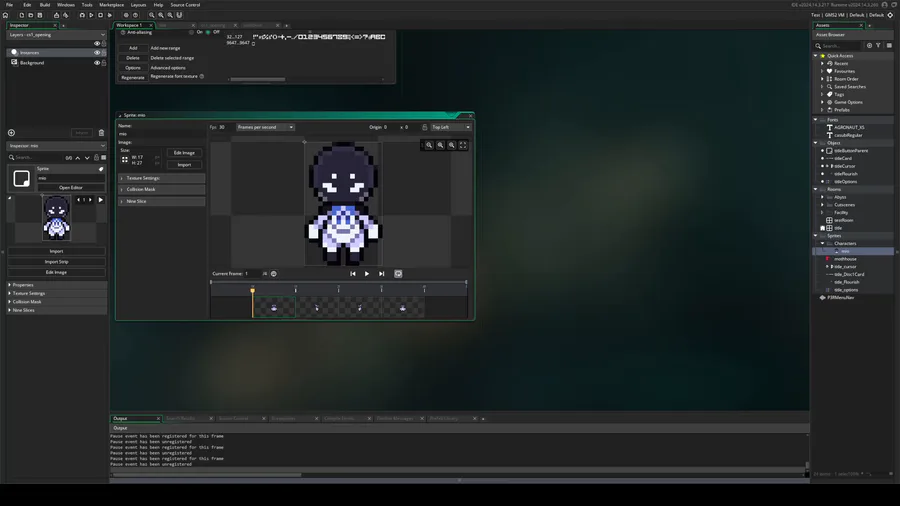Open project using toolbar folder icon
This screenshot has width=900, height=506.
click(x=31, y=15)
